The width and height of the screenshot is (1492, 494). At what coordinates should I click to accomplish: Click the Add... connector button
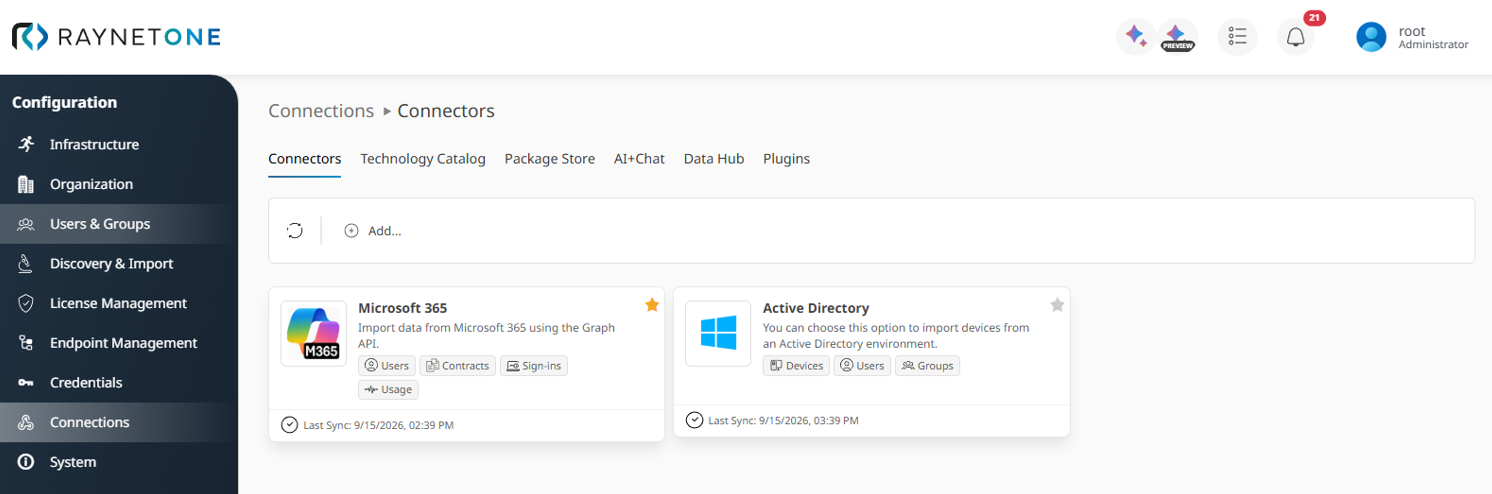[x=373, y=231]
